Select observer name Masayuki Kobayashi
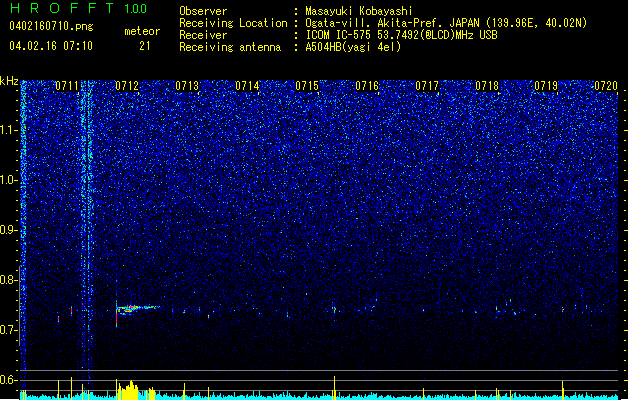The width and height of the screenshot is (629, 400). pos(359,11)
